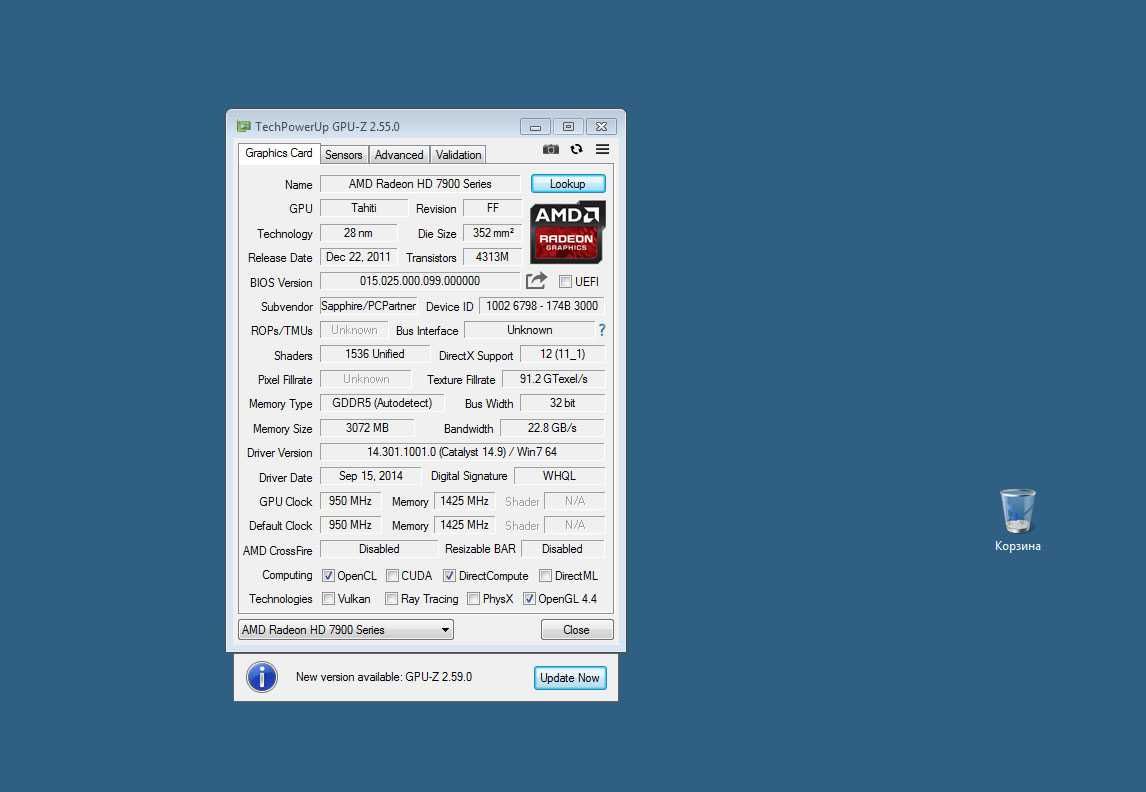This screenshot has width=1146, height=792.
Task: Click the Default Clock field 950 MHz
Action: (350, 525)
